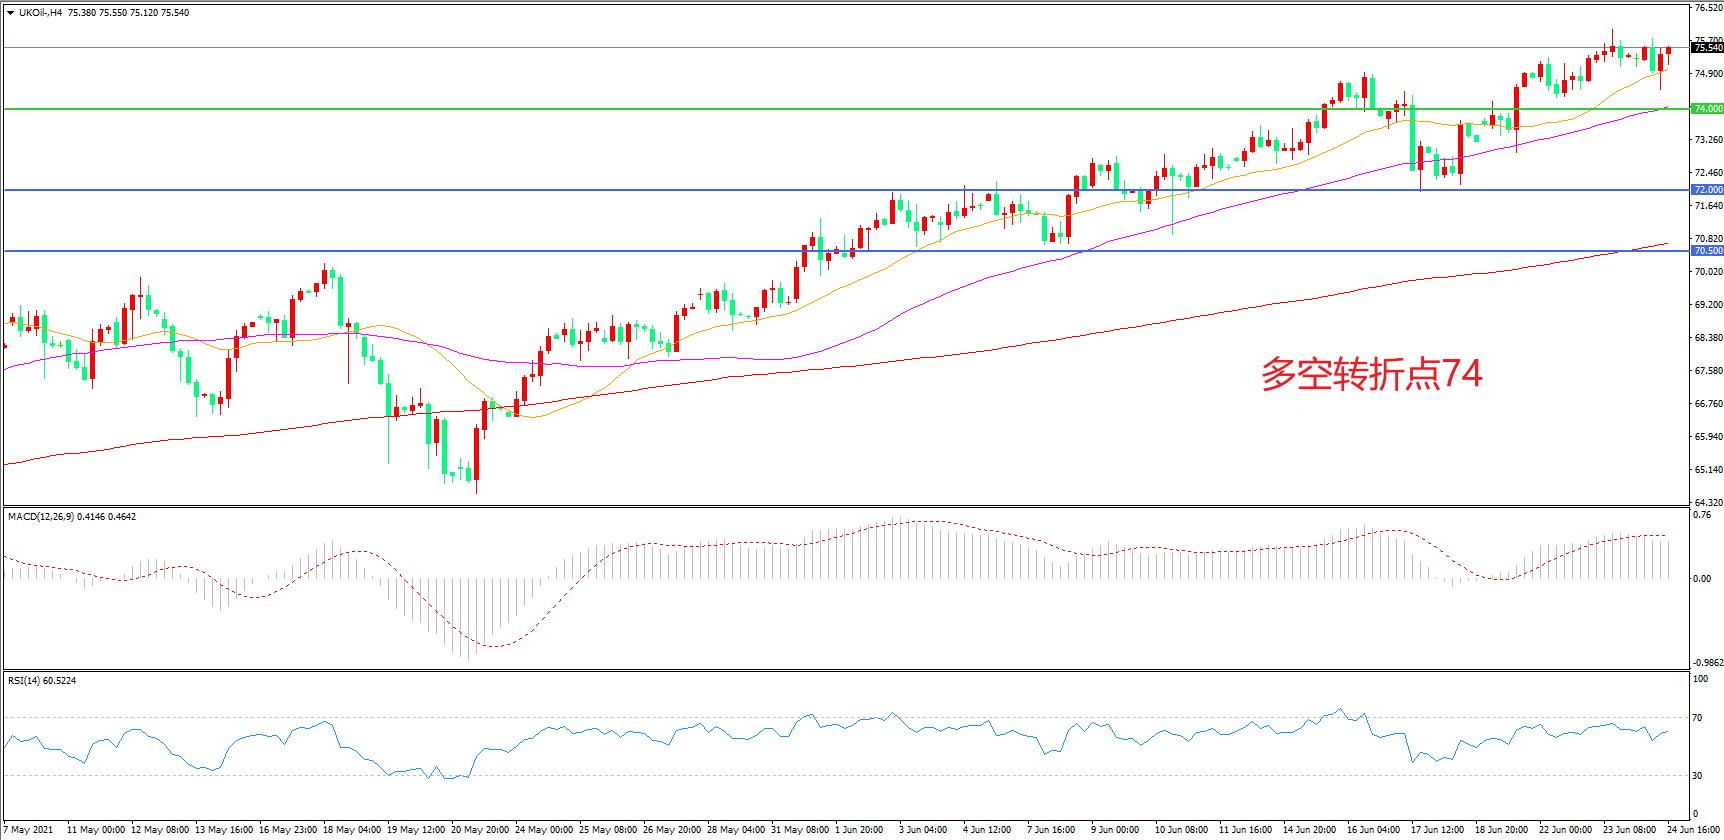Click the black current price tag 75.540
The height and width of the screenshot is (840, 1724).
coord(1707,47)
